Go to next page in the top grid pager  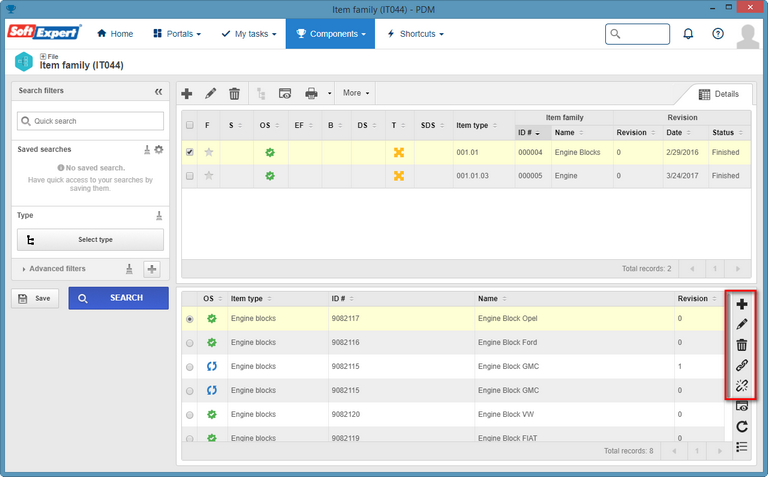738,269
